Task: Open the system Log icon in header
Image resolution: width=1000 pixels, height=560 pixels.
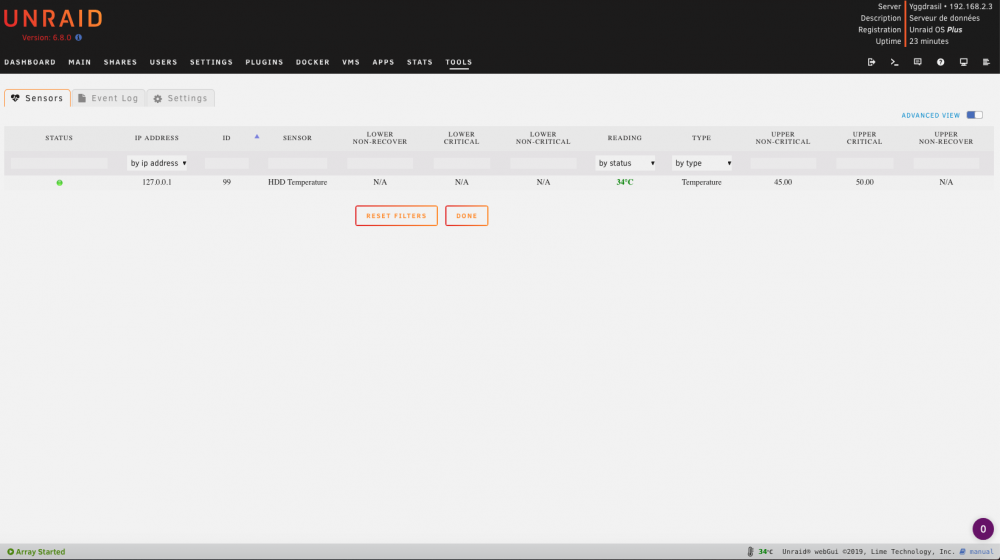Action: pyautogui.click(x=986, y=62)
